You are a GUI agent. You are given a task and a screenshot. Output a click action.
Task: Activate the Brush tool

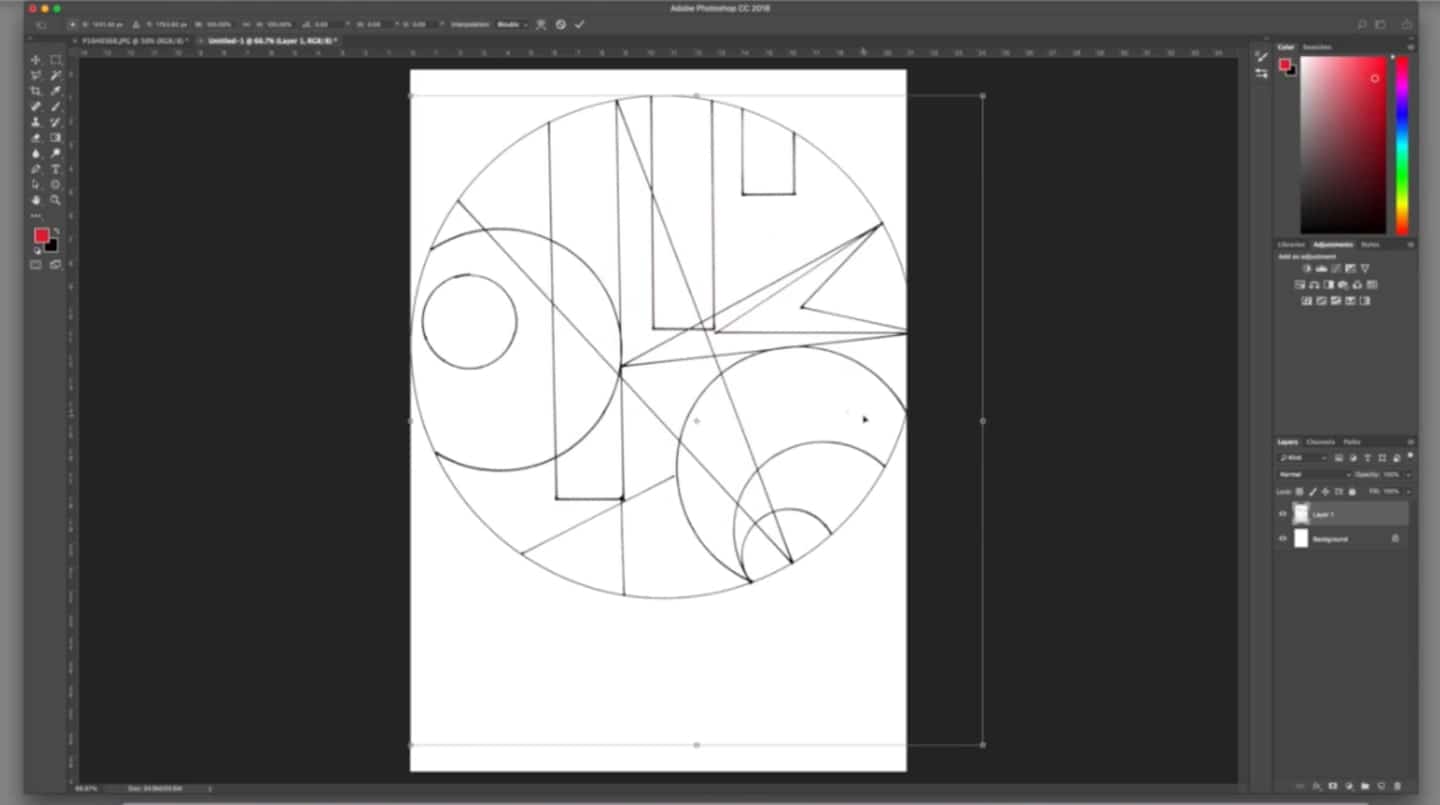[x=56, y=106]
